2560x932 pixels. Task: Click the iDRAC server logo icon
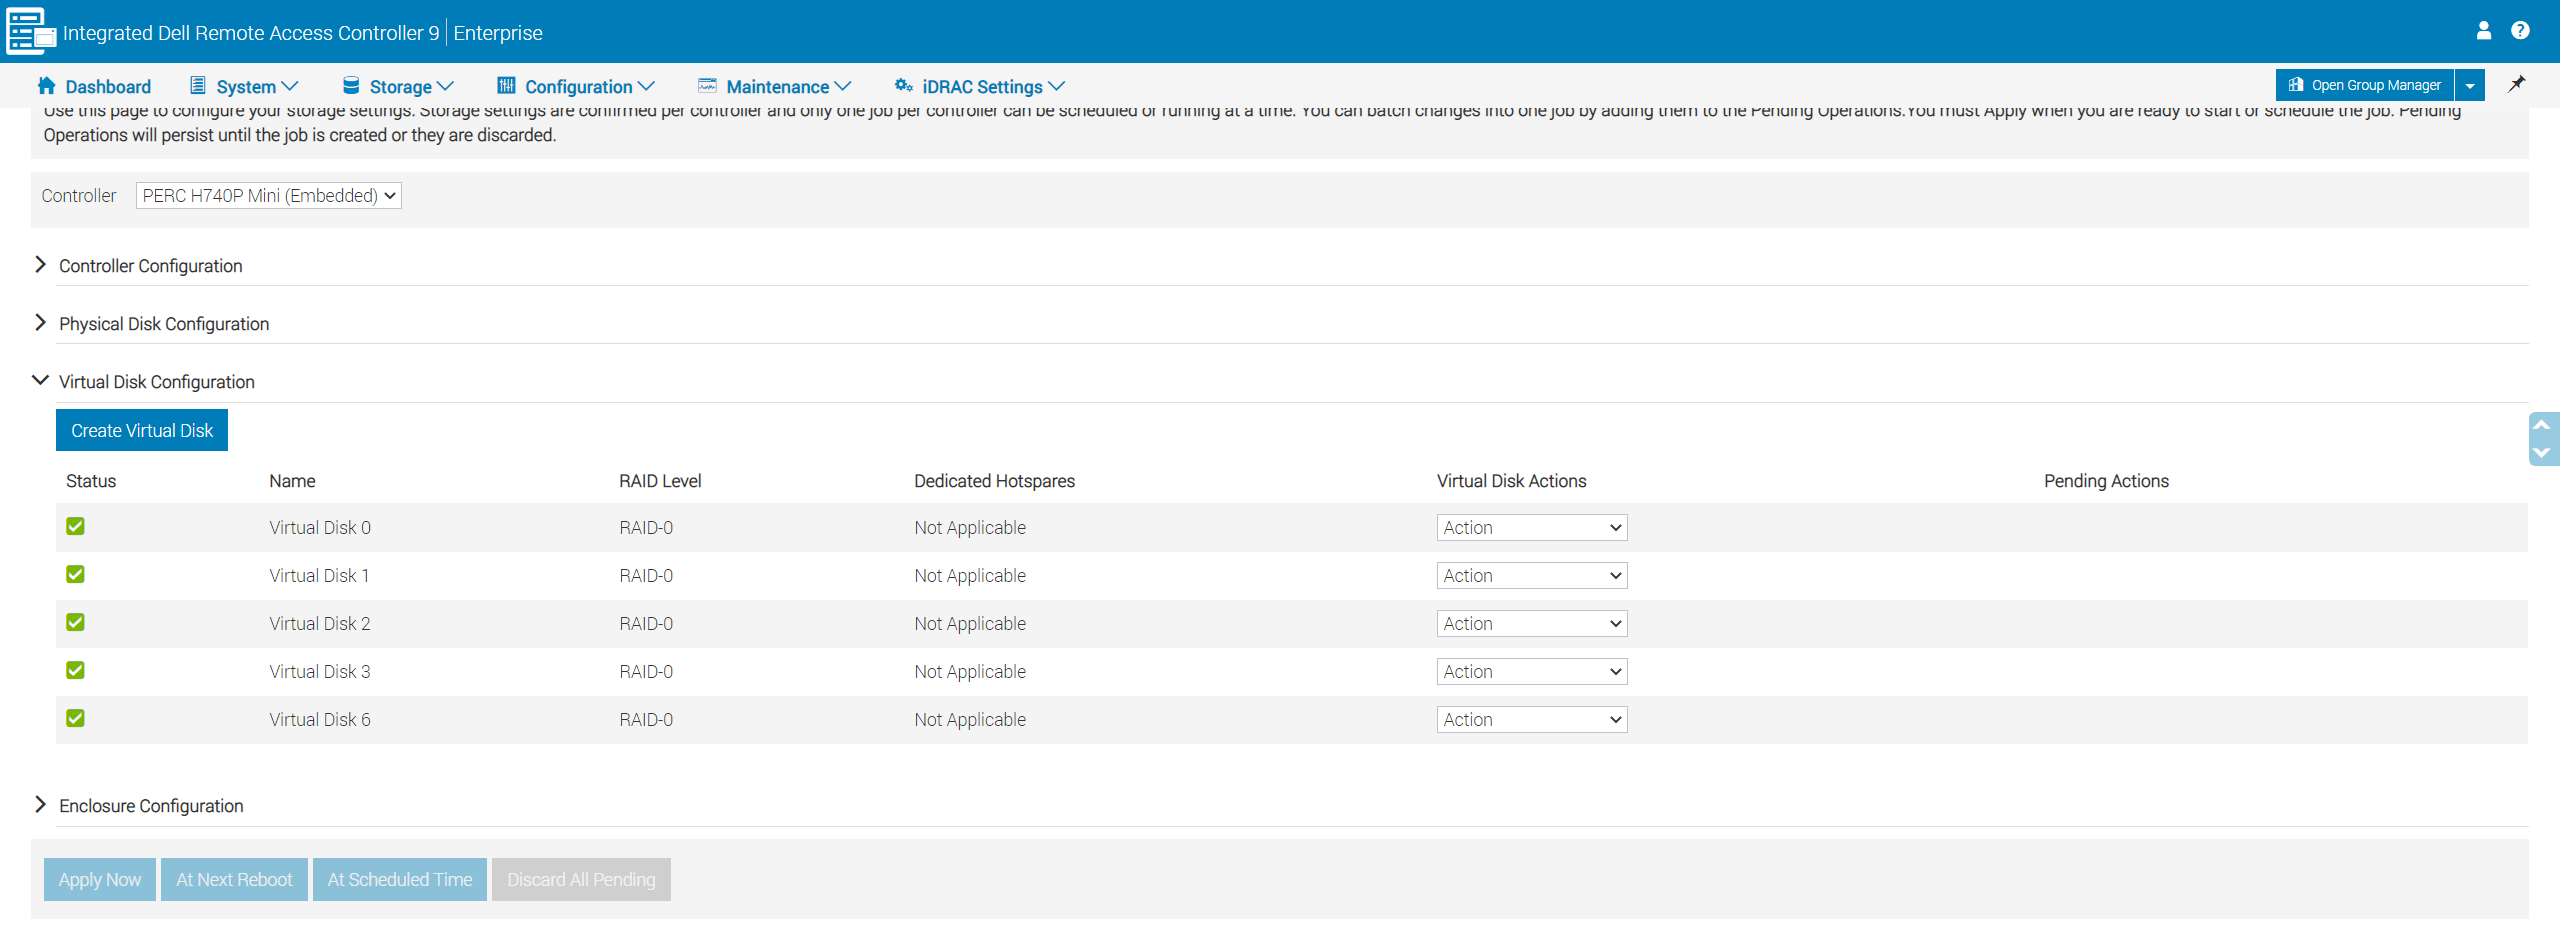(31, 31)
